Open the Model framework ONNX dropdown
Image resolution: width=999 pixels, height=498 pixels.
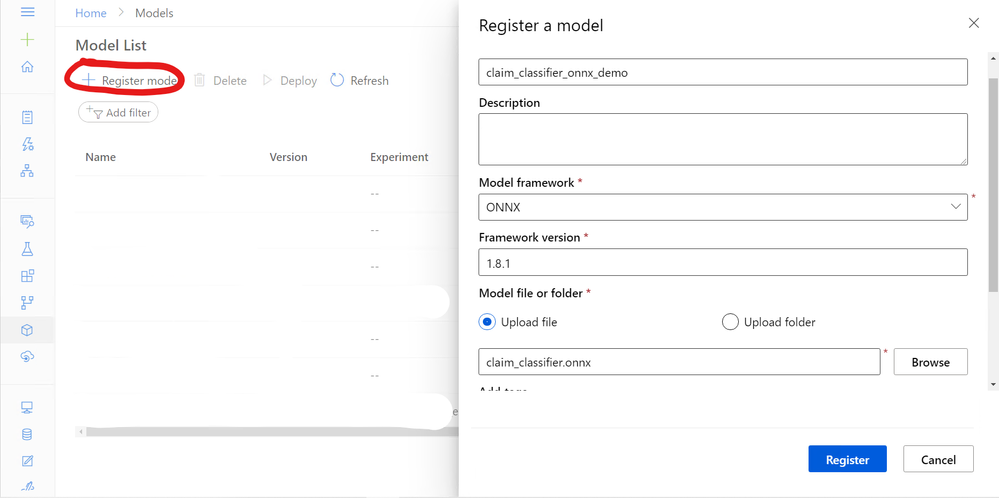[x=723, y=207]
